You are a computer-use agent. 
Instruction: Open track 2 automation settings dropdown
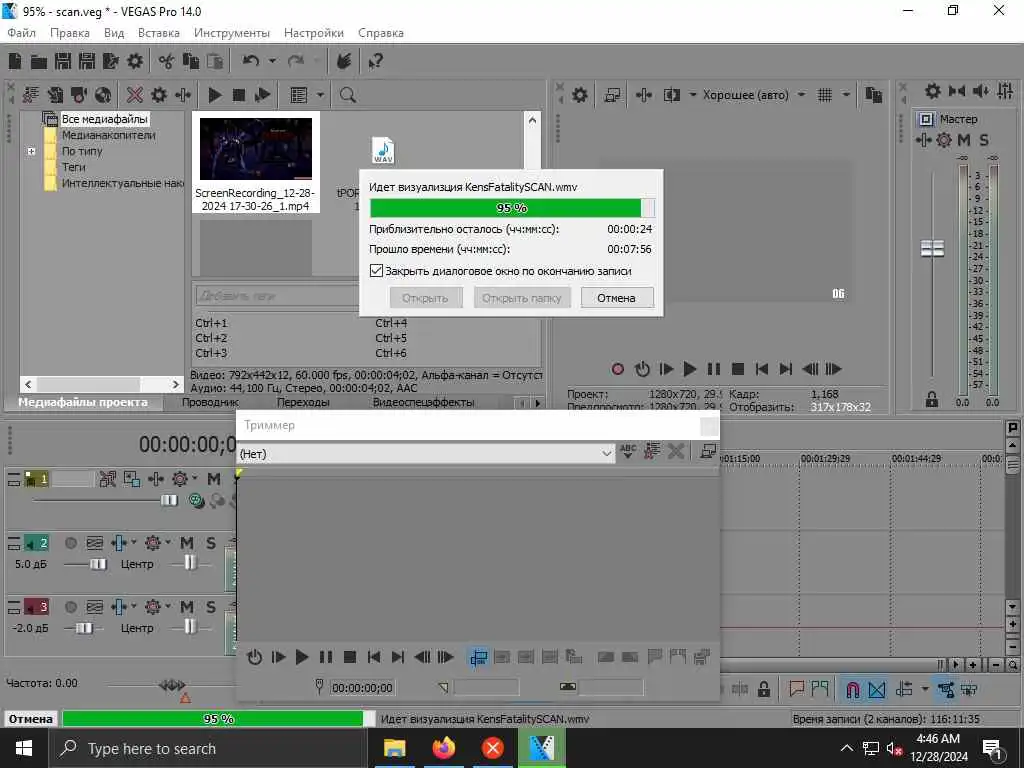[167, 542]
